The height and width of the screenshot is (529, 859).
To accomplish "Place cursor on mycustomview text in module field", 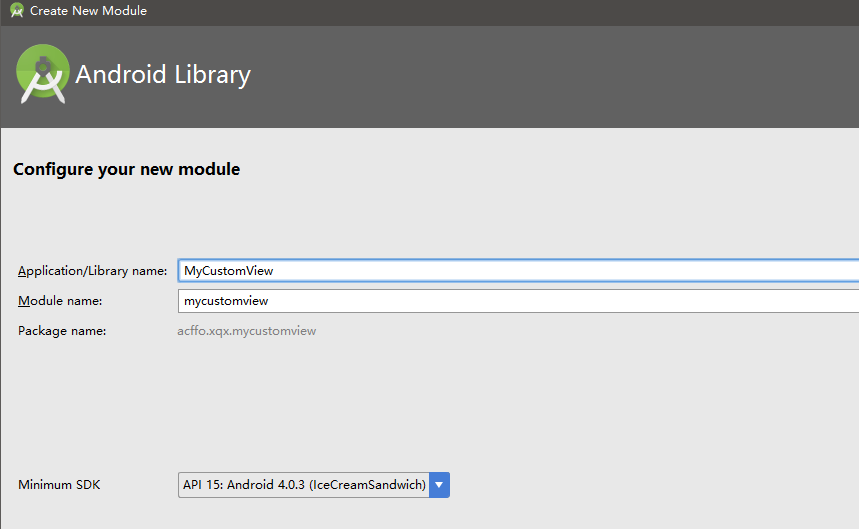I will pyautogui.click(x=226, y=301).
